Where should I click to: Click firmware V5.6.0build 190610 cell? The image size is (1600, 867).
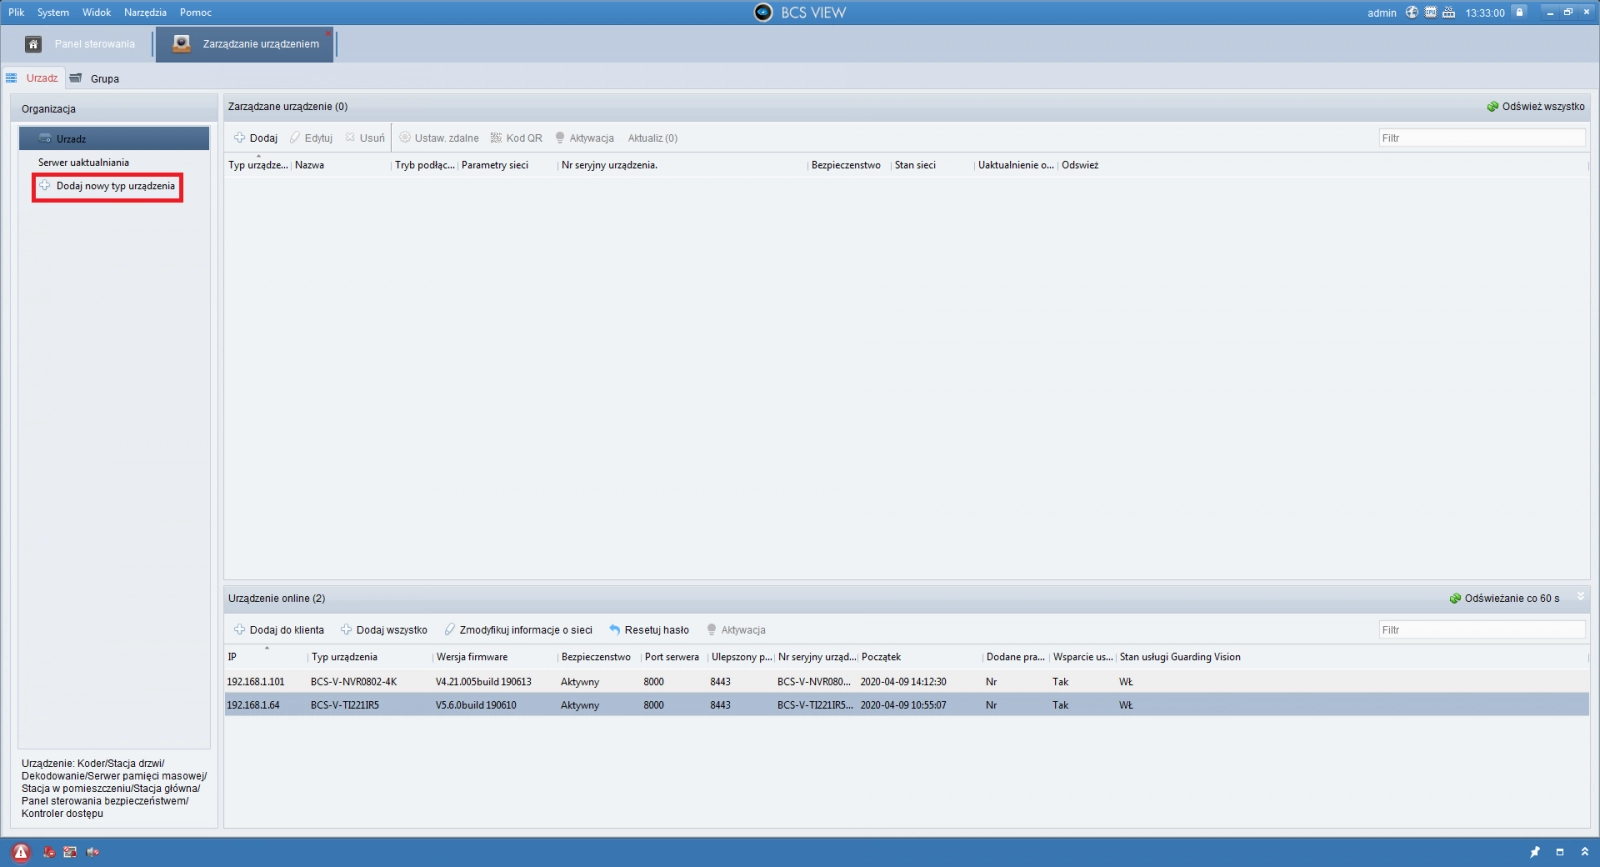click(x=476, y=705)
